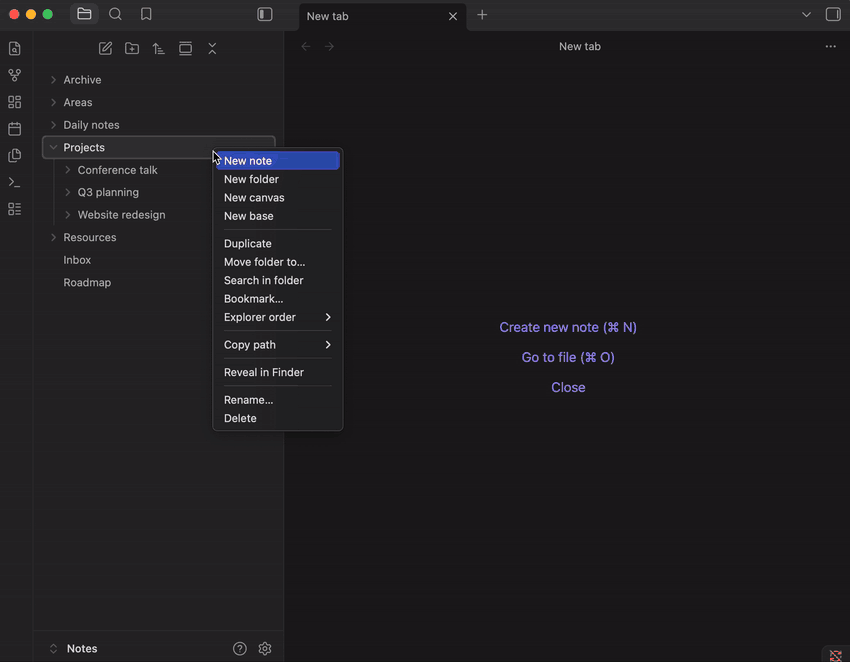Click auto-reveal current file icon
850x662 pixels.
point(185,48)
